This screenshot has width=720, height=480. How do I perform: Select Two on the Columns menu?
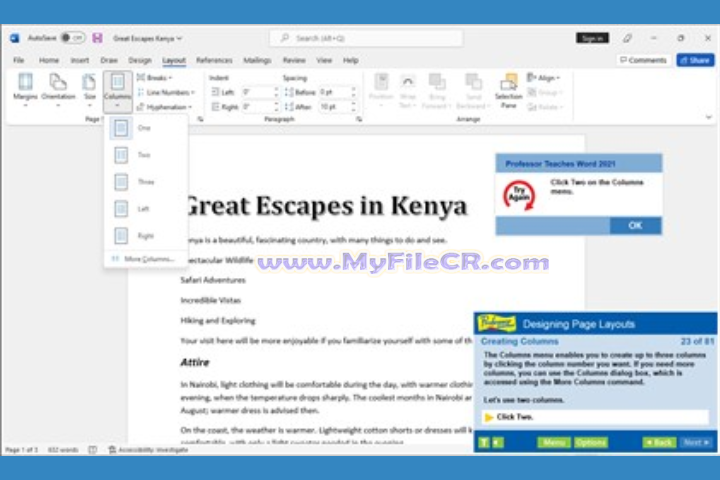146,155
